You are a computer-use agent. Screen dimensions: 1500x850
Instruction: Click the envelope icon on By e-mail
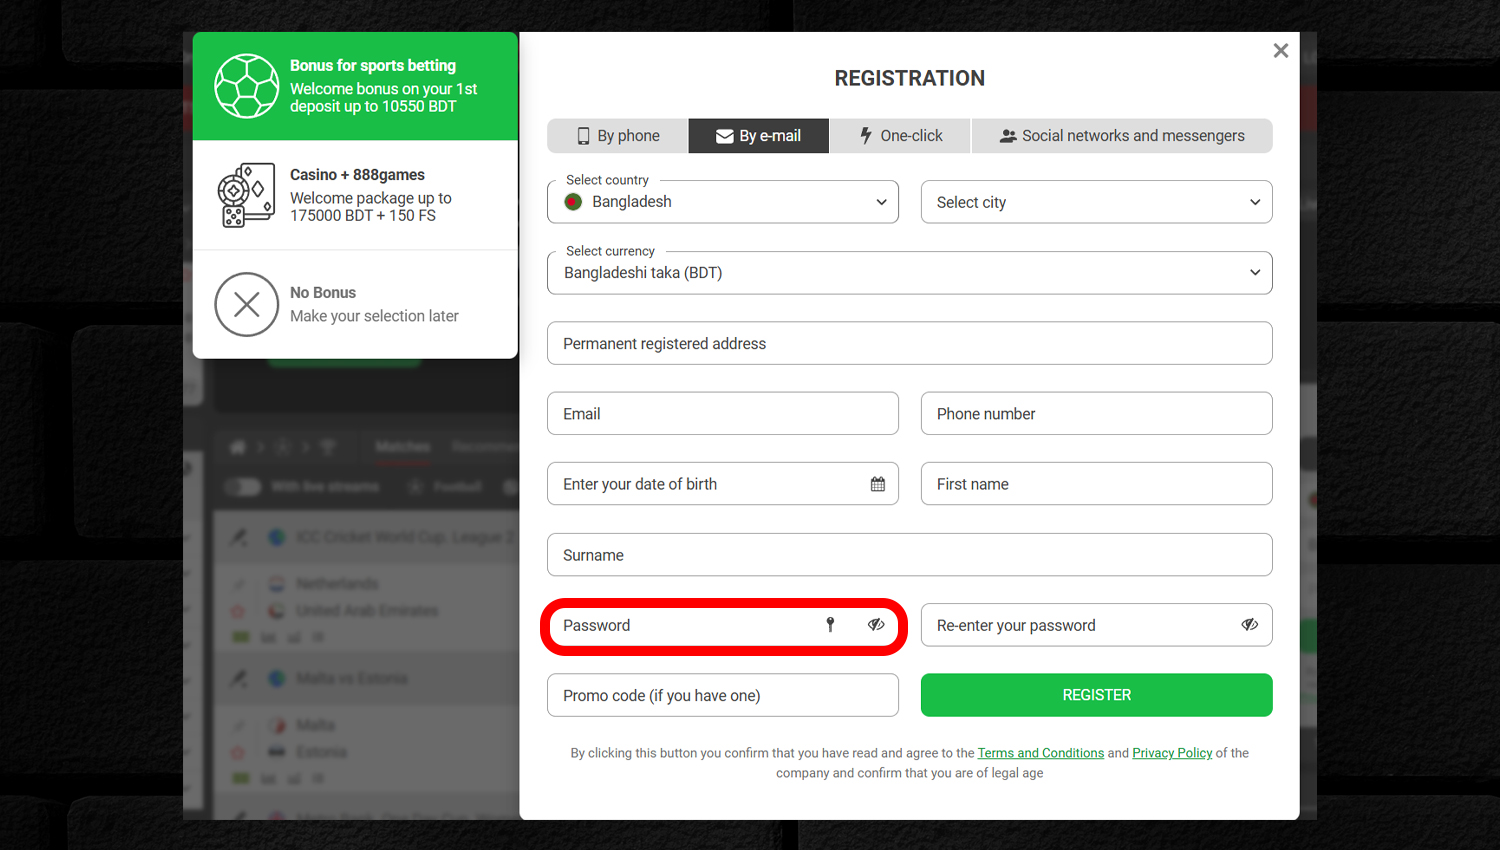(725, 136)
